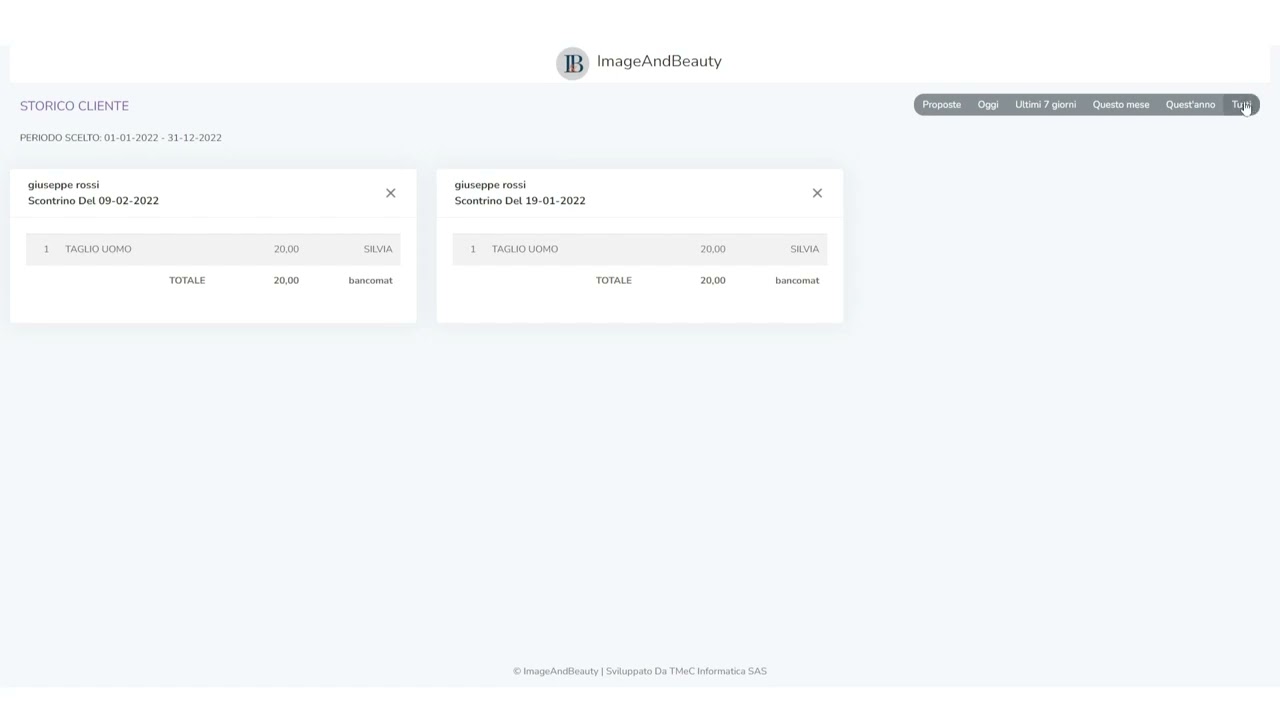Filter by Questo mese
1280x720 pixels.
[1121, 105]
